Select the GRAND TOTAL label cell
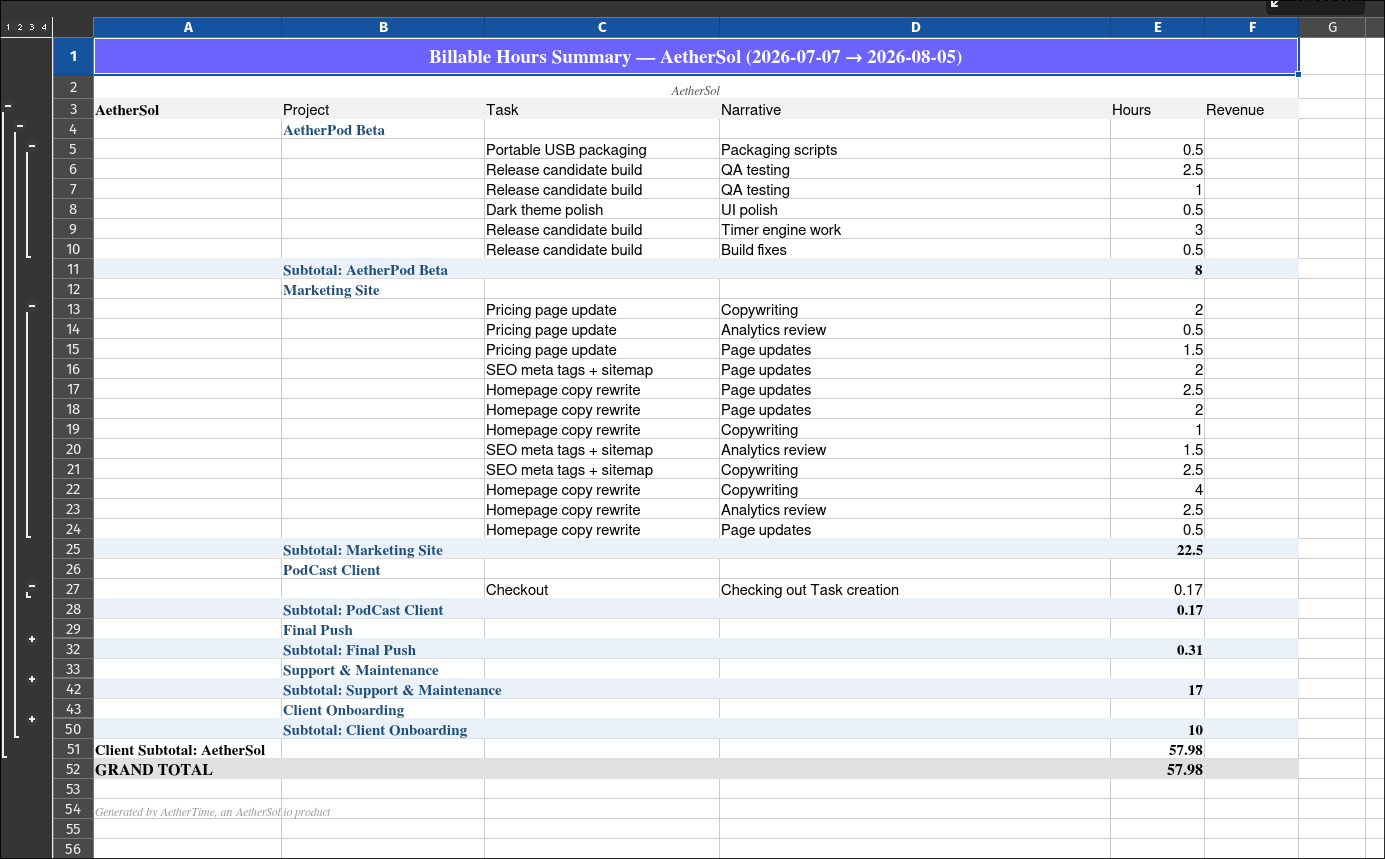The width and height of the screenshot is (1385, 859). (x=188, y=770)
